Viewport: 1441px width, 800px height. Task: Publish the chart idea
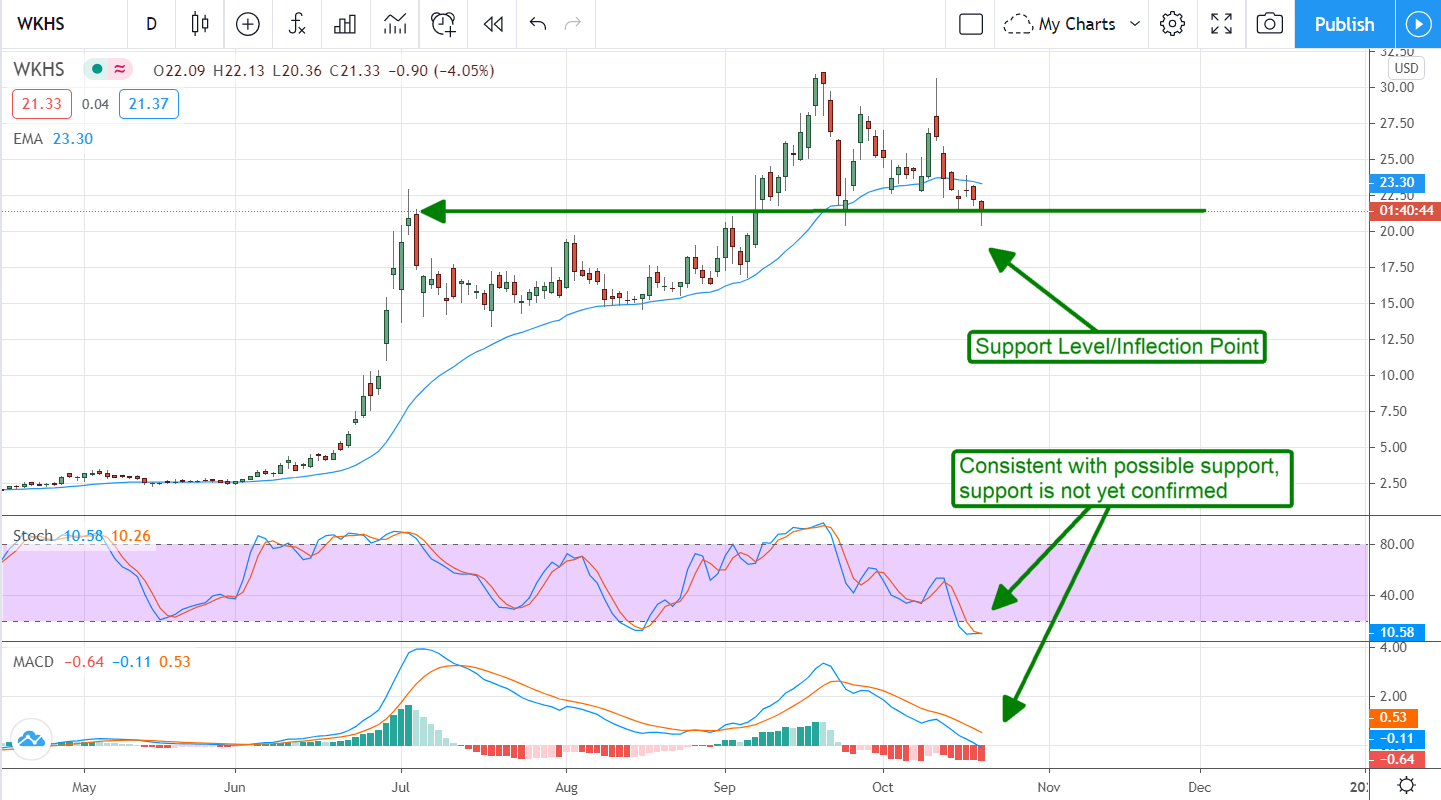[1344, 24]
